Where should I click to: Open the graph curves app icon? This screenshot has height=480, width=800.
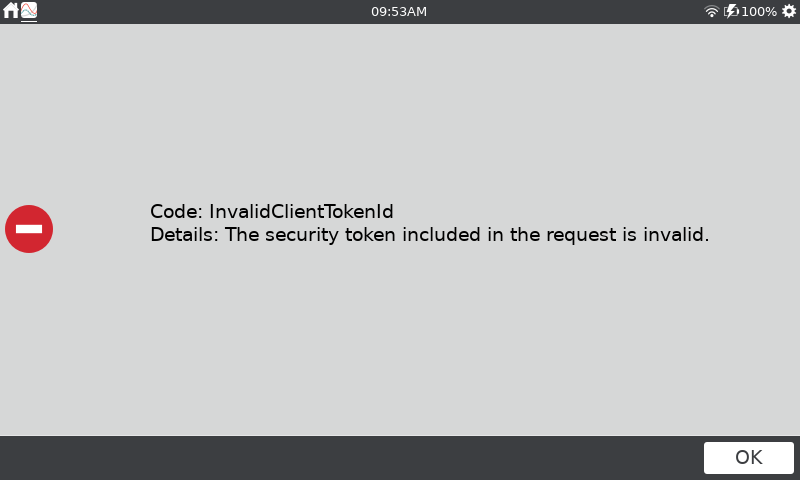[29, 10]
